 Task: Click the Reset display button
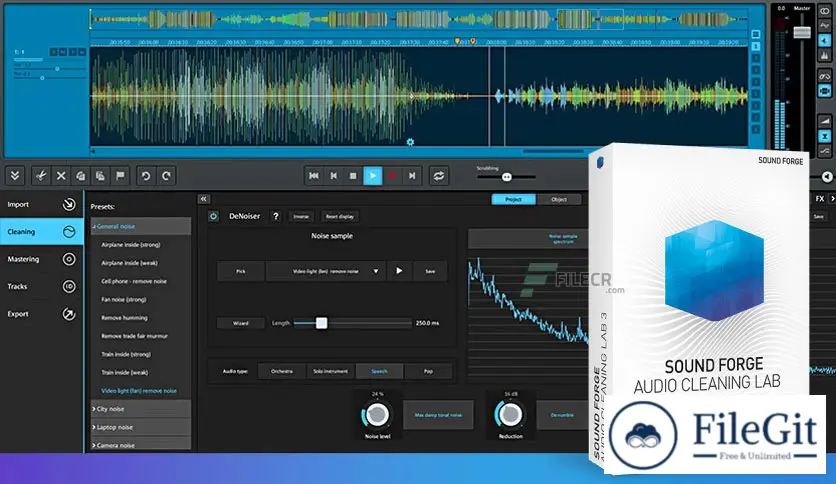[x=340, y=216]
